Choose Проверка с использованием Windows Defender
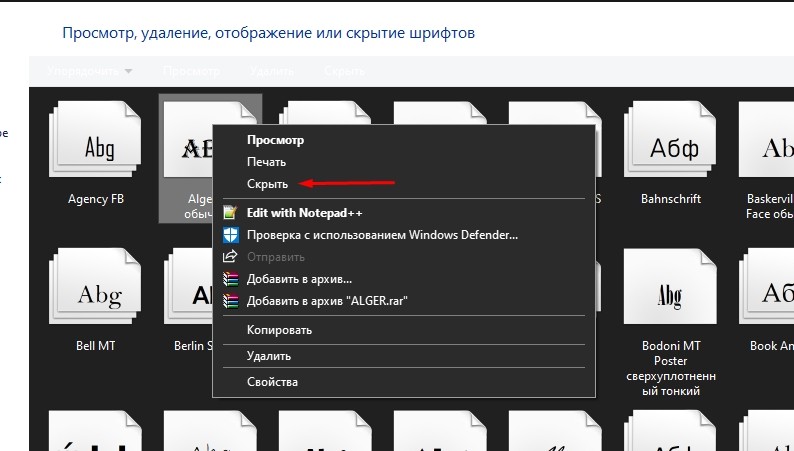This screenshot has height=451, width=794. [382, 235]
